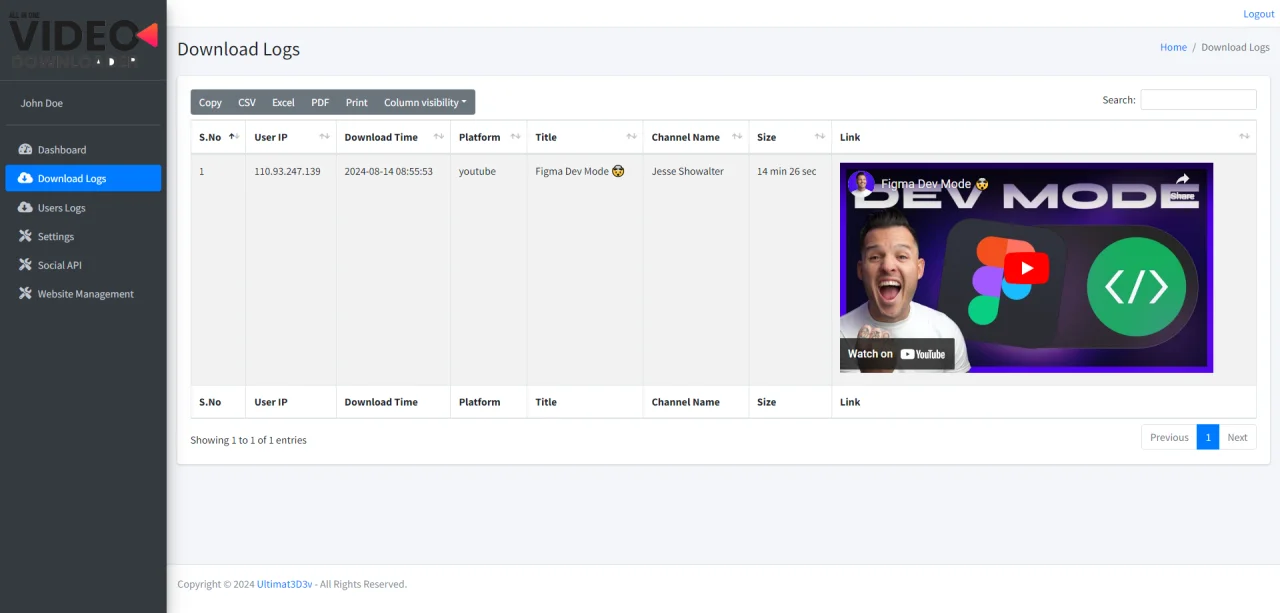The height and width of the screenshot is (613, 1280).
Task: Focus the Search input field
Action: pyautogui.click(x=1198, y=100)
